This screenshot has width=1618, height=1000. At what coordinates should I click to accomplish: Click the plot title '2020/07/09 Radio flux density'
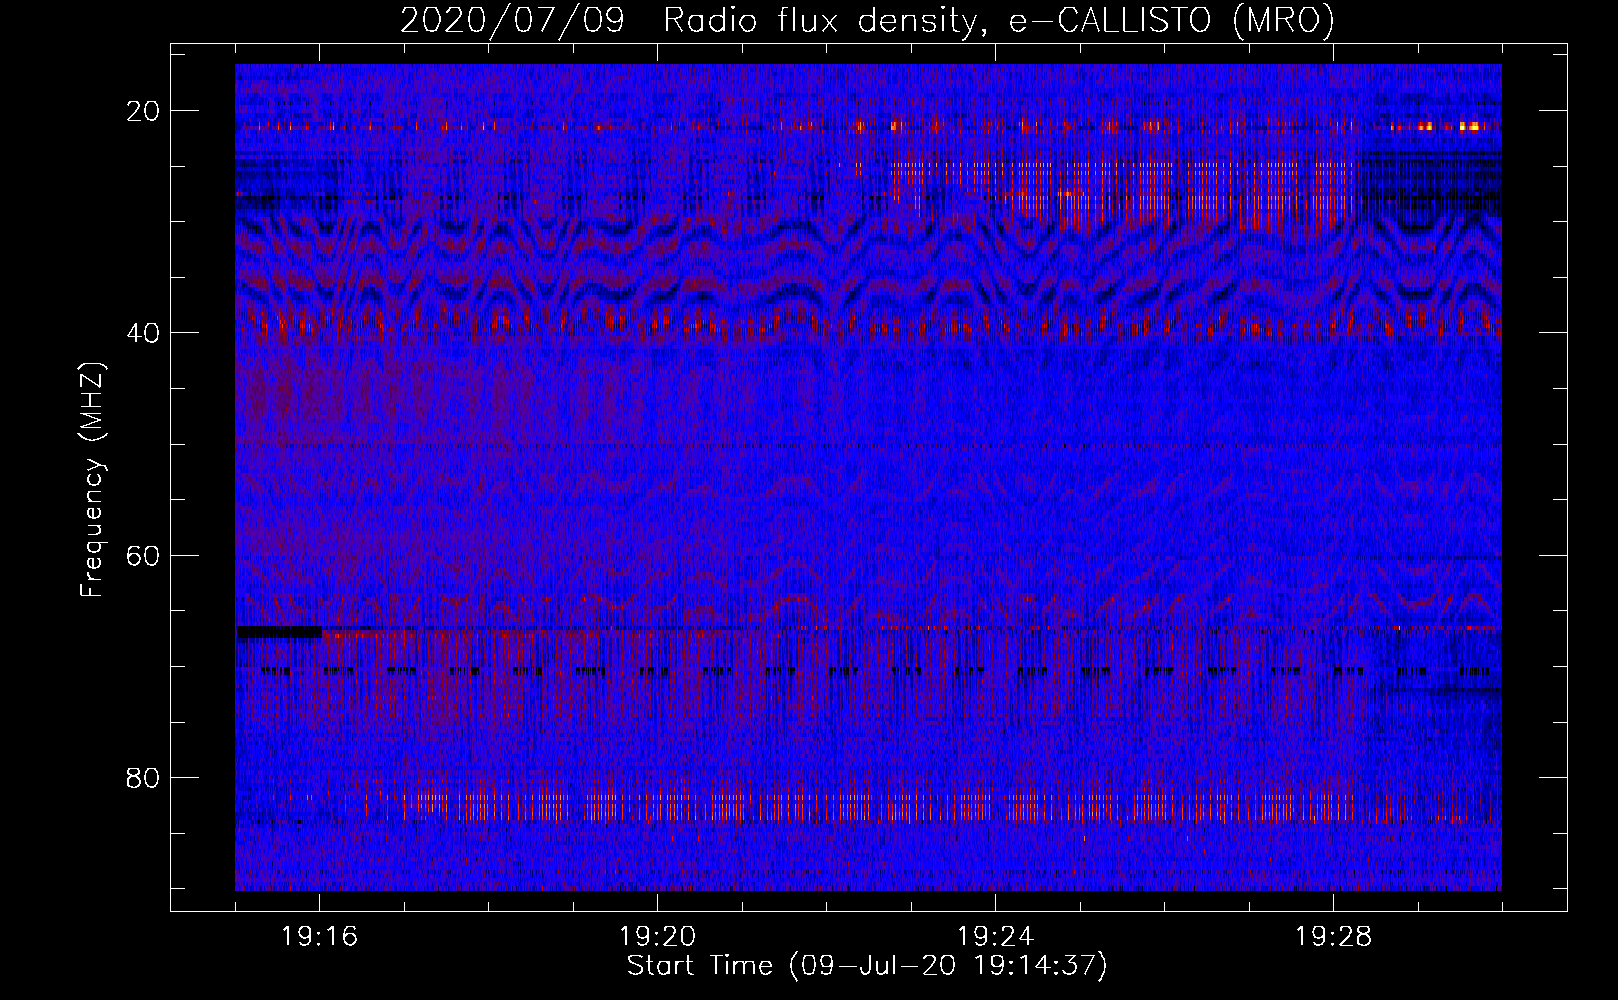(867, 20)
